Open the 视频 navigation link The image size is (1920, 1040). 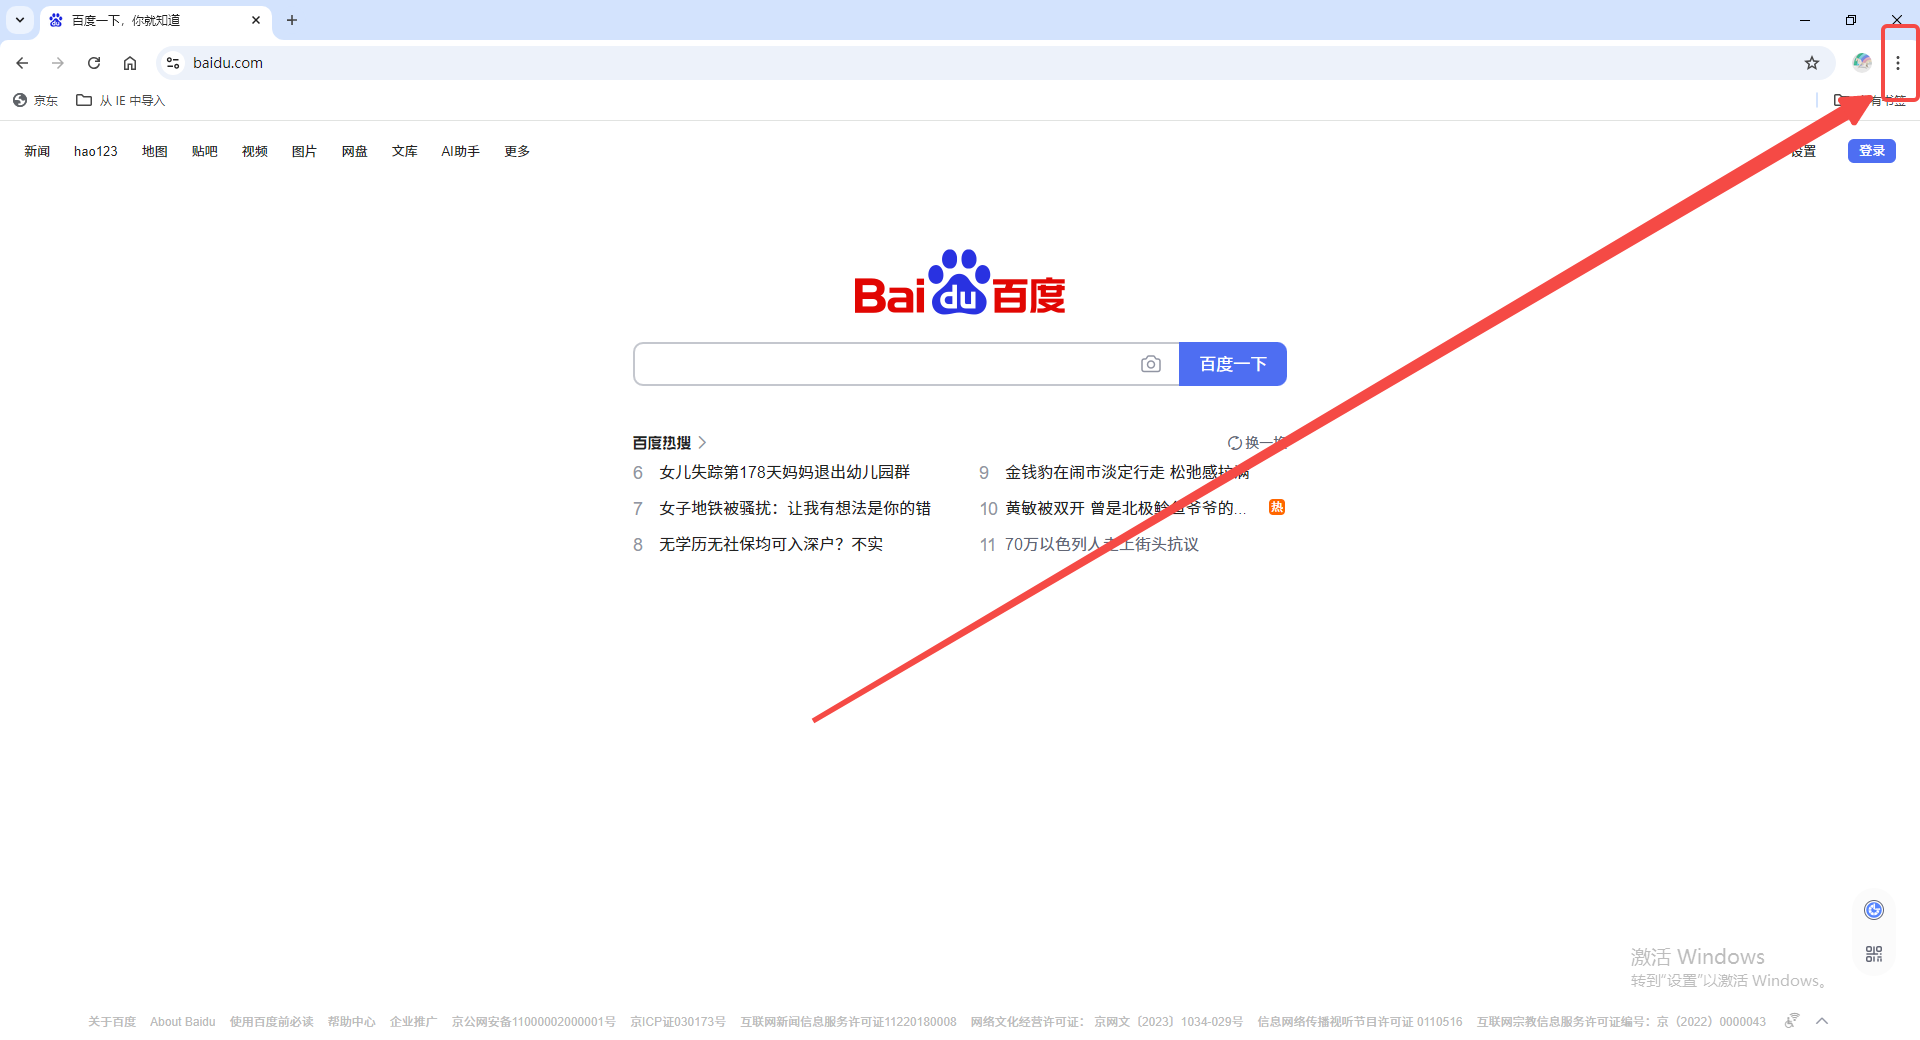pyautogui.click(x=255, y=151)
